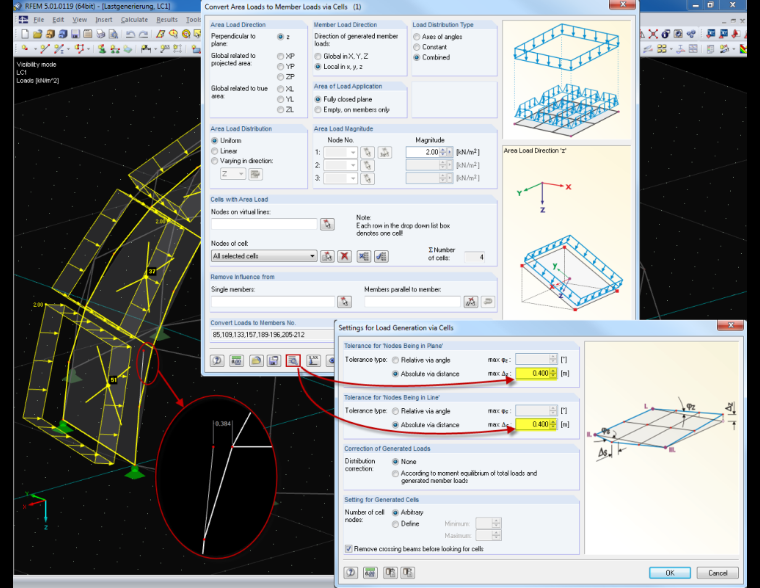Open settings for load generation icon
Viewport: 760px width, 588px height.
(293, 360)
